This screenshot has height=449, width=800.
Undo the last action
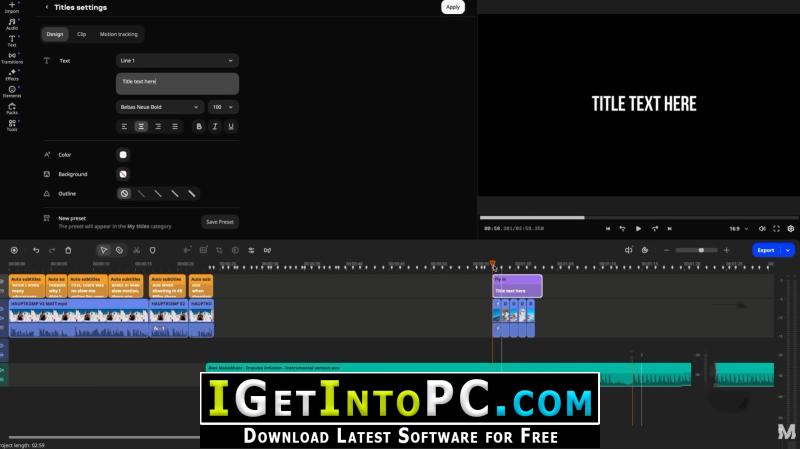[x=36, y=250]
